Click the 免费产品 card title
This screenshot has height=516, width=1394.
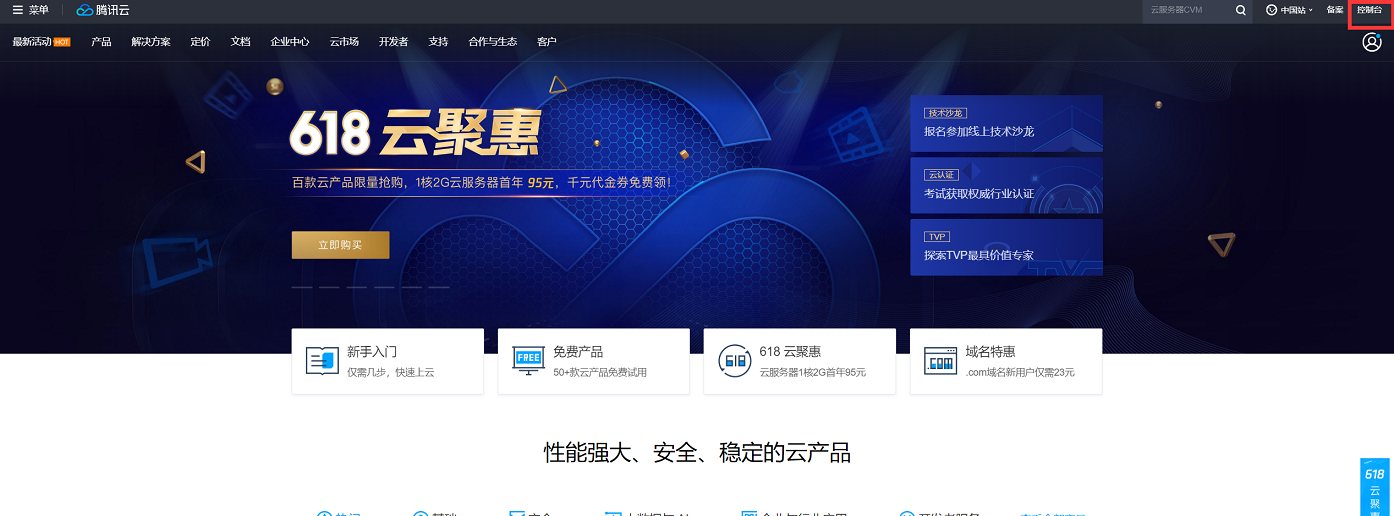click(578, 352)
